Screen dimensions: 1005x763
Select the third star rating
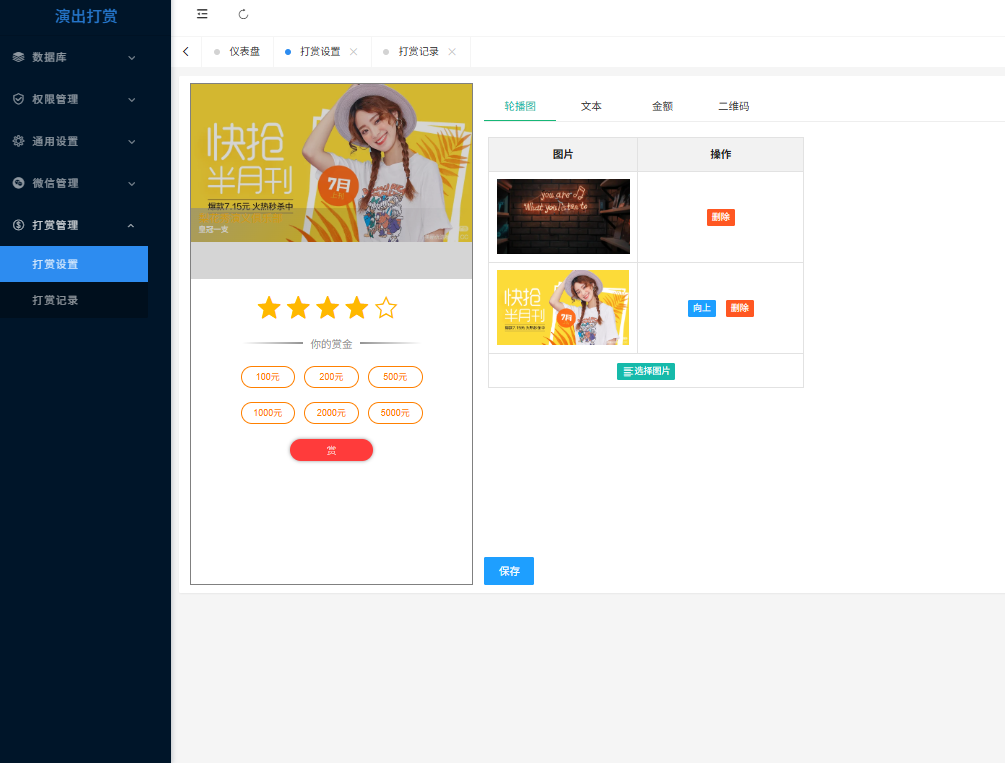click(x=328, y=308)
